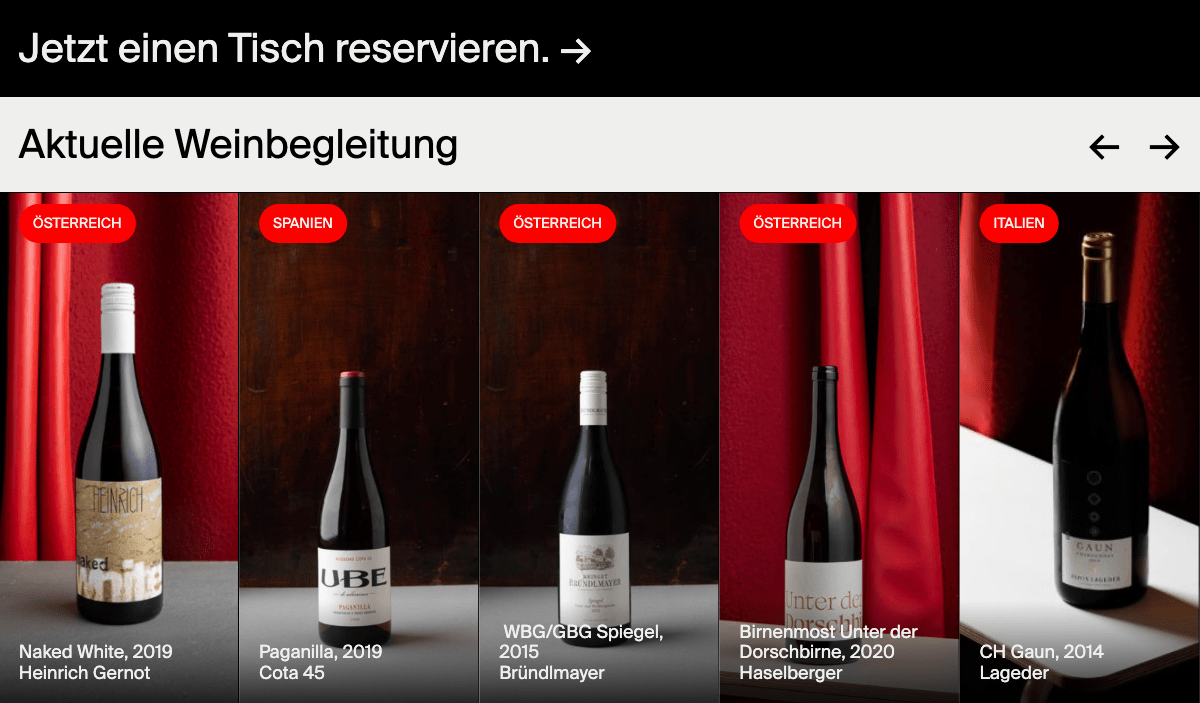Viewport: 1200px width, 703px height.
Task: Click the next wine right arrow
Action: click(1164, 147)
